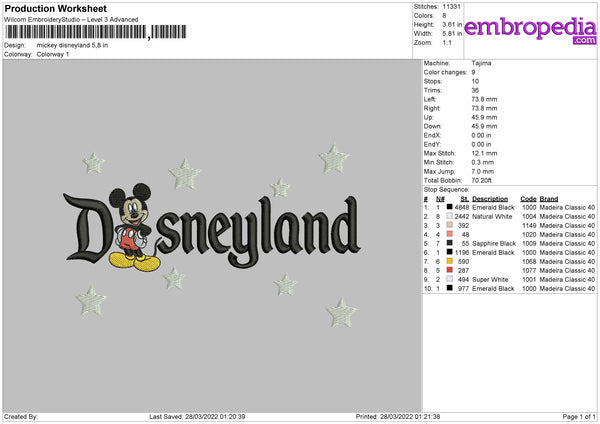600x424 pixels.
Task: Click the "Brand" column header
Action: pos(549,199)
